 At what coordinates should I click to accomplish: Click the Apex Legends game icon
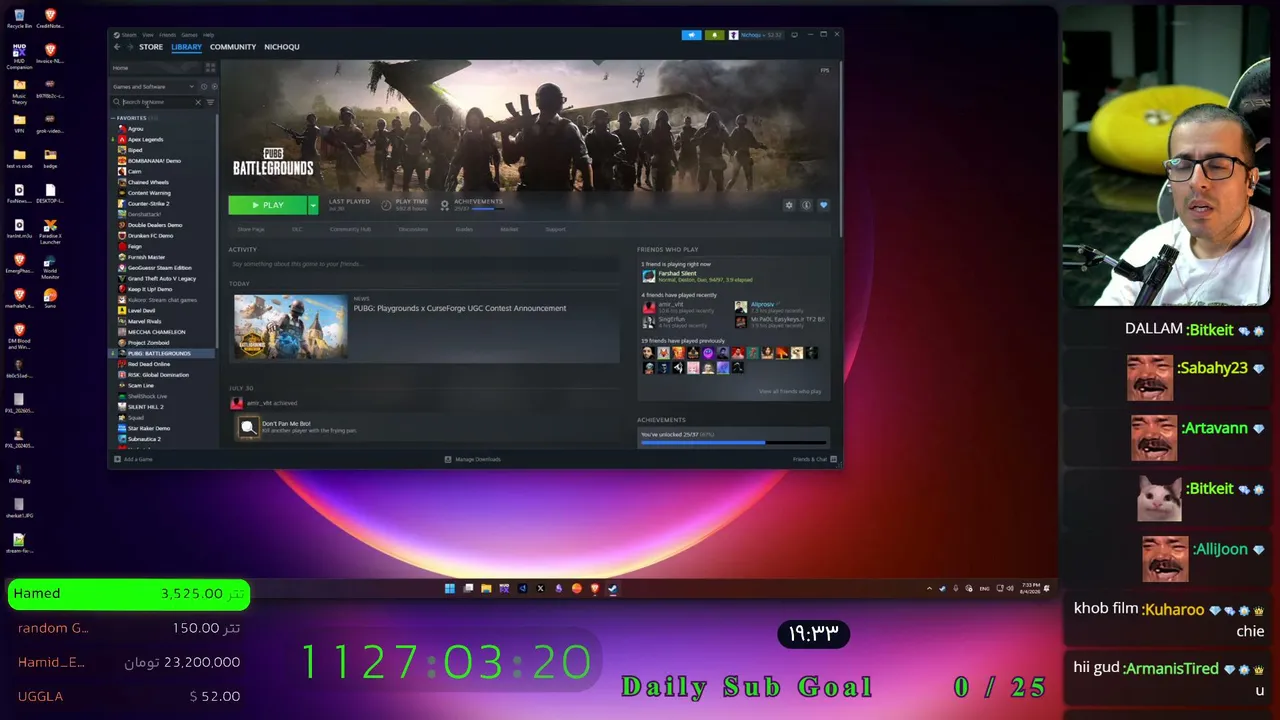click(122, 139)
